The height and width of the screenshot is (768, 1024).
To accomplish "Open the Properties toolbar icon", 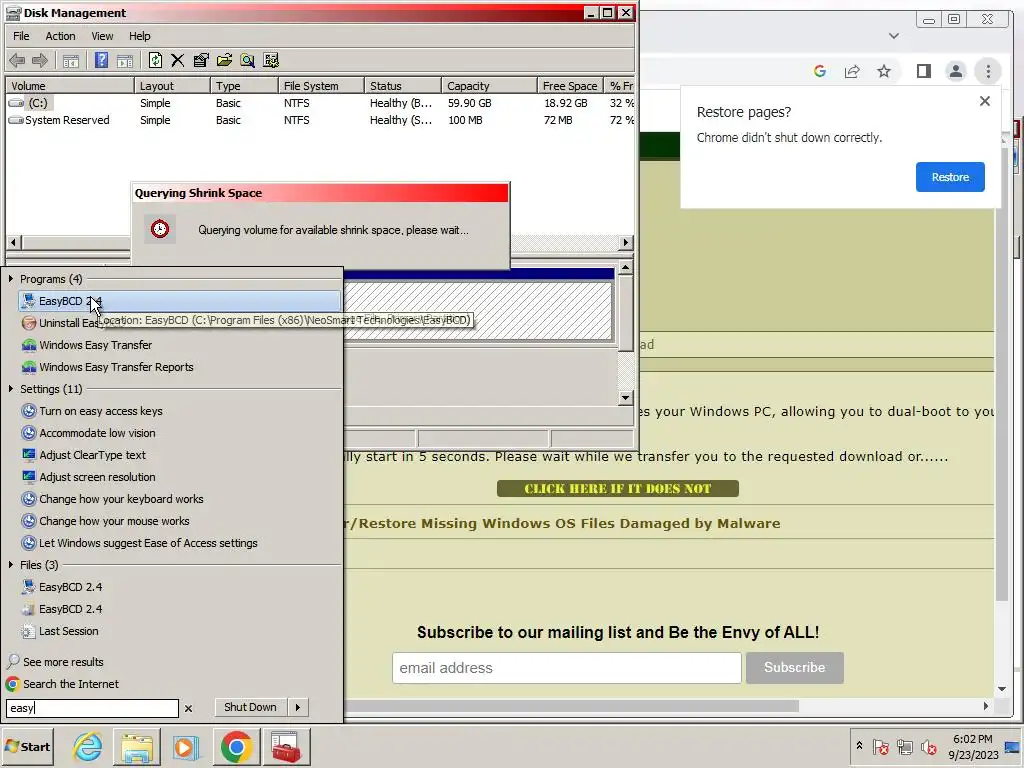I will coord(201,61).
